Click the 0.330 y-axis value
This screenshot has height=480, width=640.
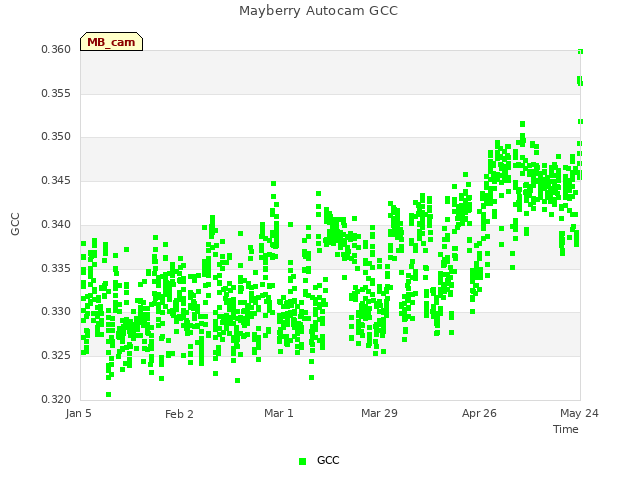pos(56,311)
